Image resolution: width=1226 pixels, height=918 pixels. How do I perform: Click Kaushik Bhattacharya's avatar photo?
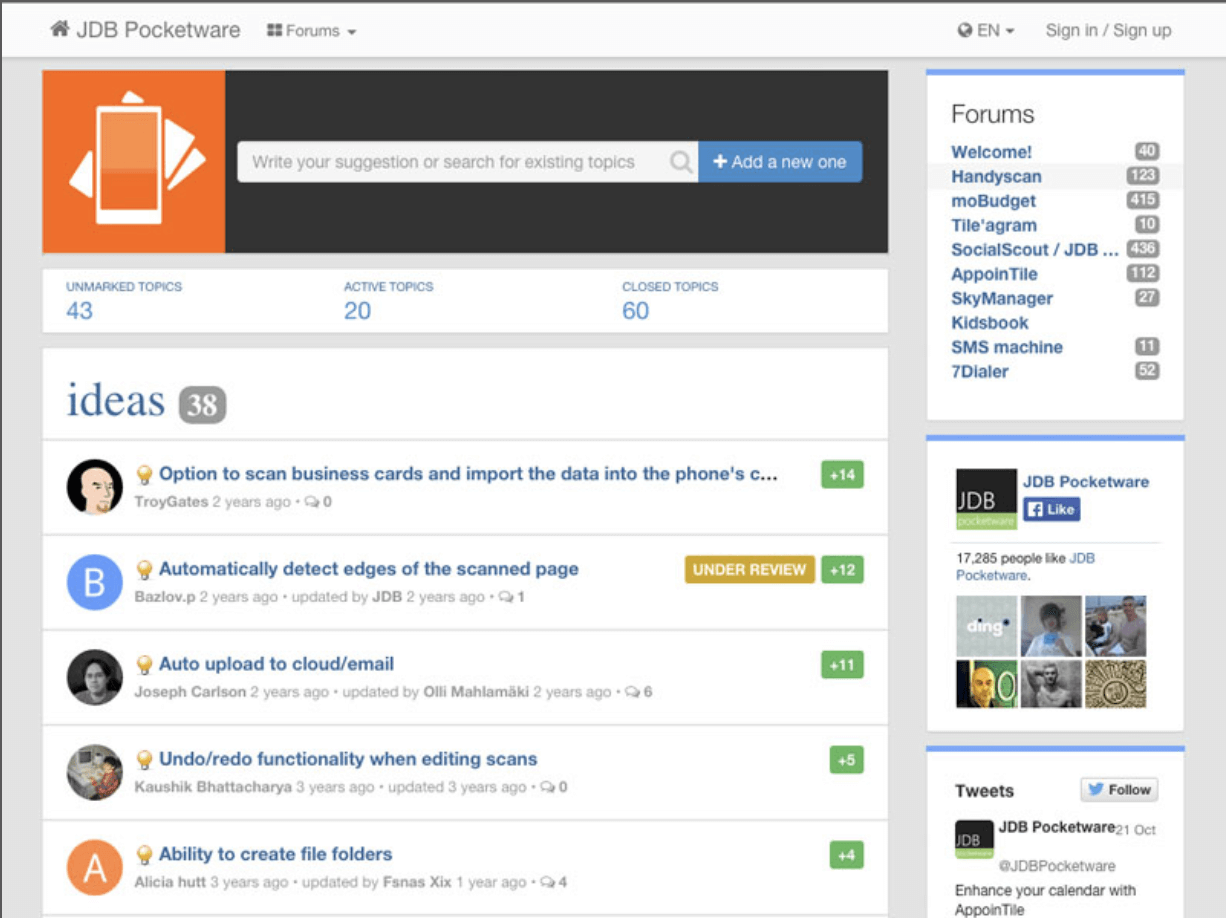pyautogui.click(x=95, y=772)
